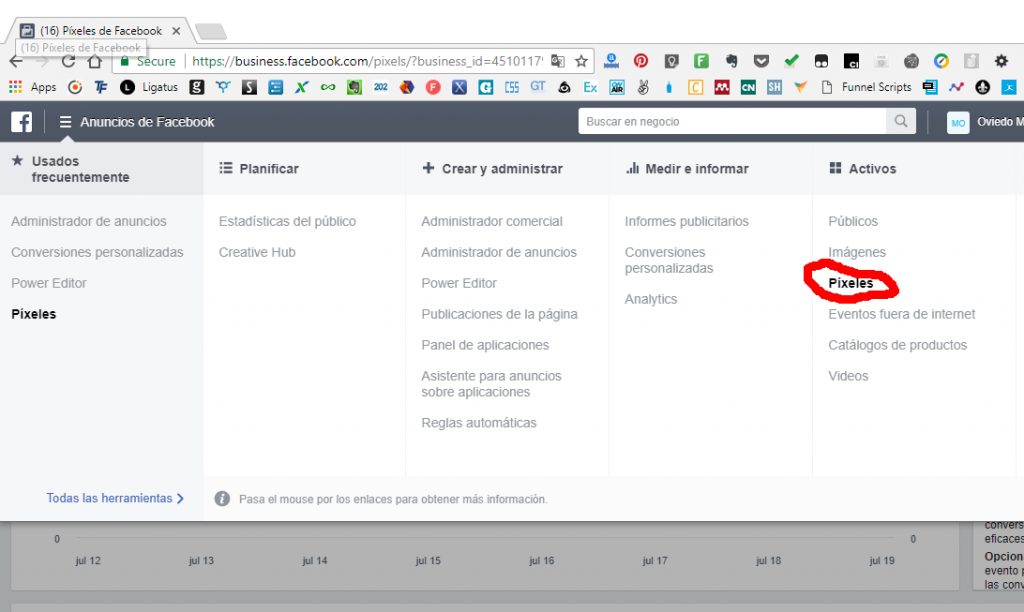This screenshot has height=612, width=1024.
Task: Open Catálogos de productos
Action: coord(897,345)
